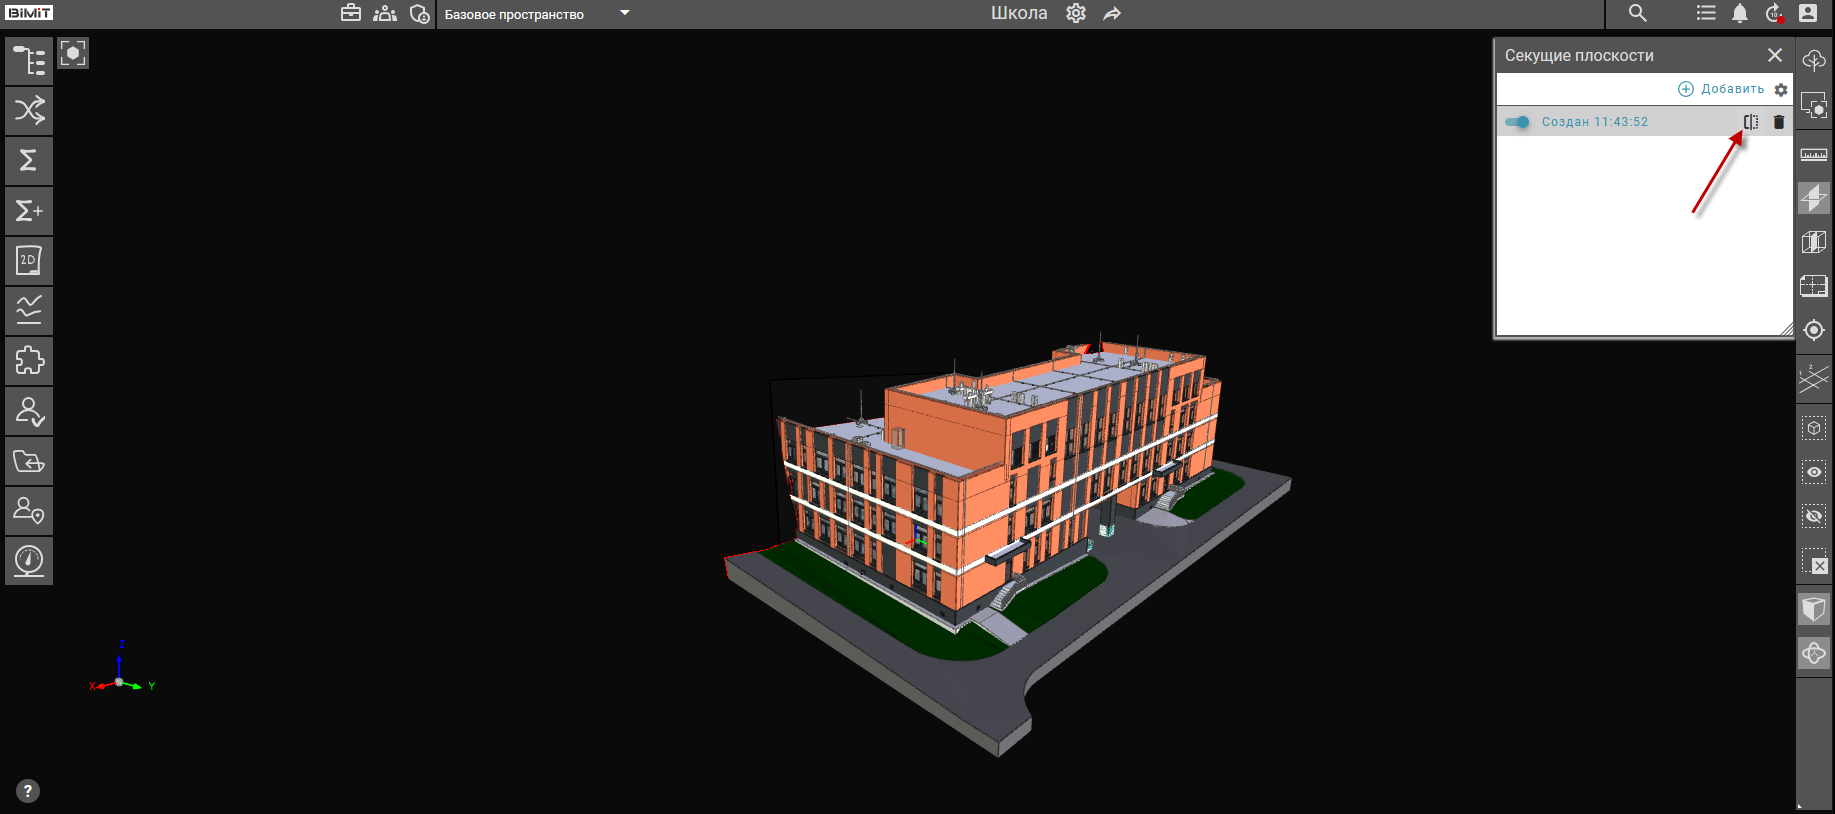Click the sigma summation tool icon
Viewport: 1835px width, 814px height.
(x=29, y=161)
